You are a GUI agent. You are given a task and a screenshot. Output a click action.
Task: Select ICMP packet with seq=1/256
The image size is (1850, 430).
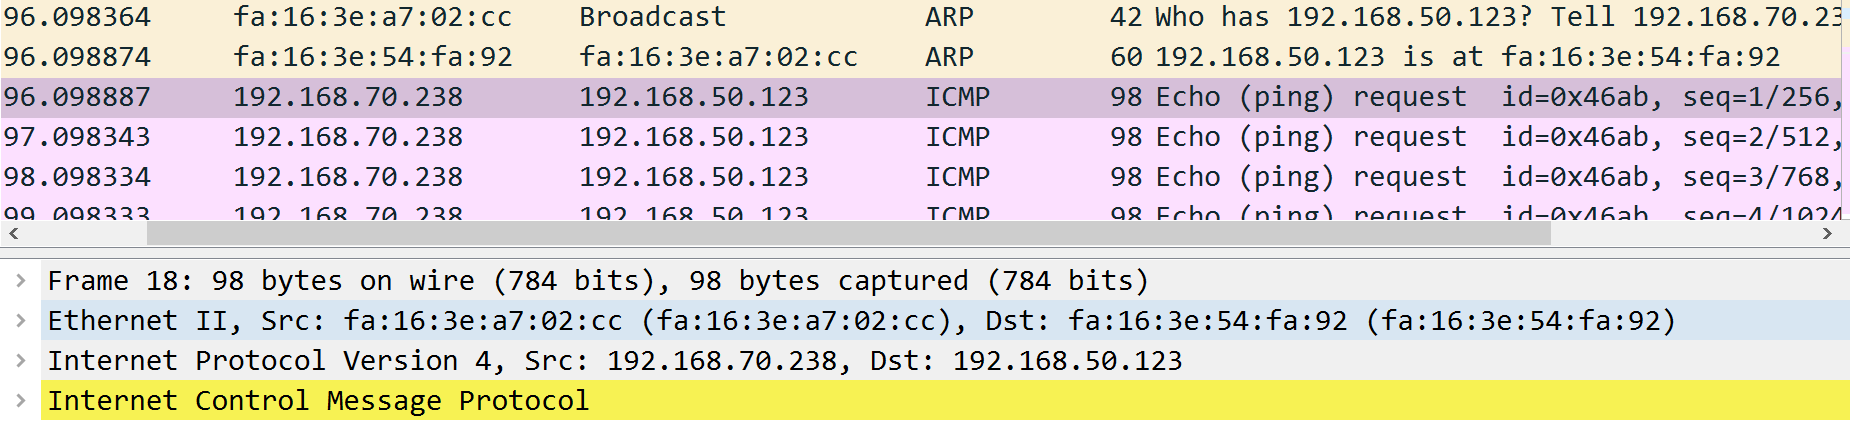tap(920, 98)
